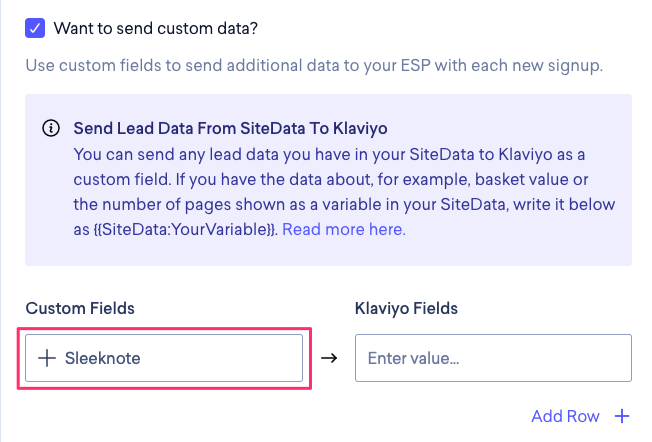This screenshot has width=652, height=442.
Task: Open the Sleeknote custom field selector
Action: click(164, 358)
